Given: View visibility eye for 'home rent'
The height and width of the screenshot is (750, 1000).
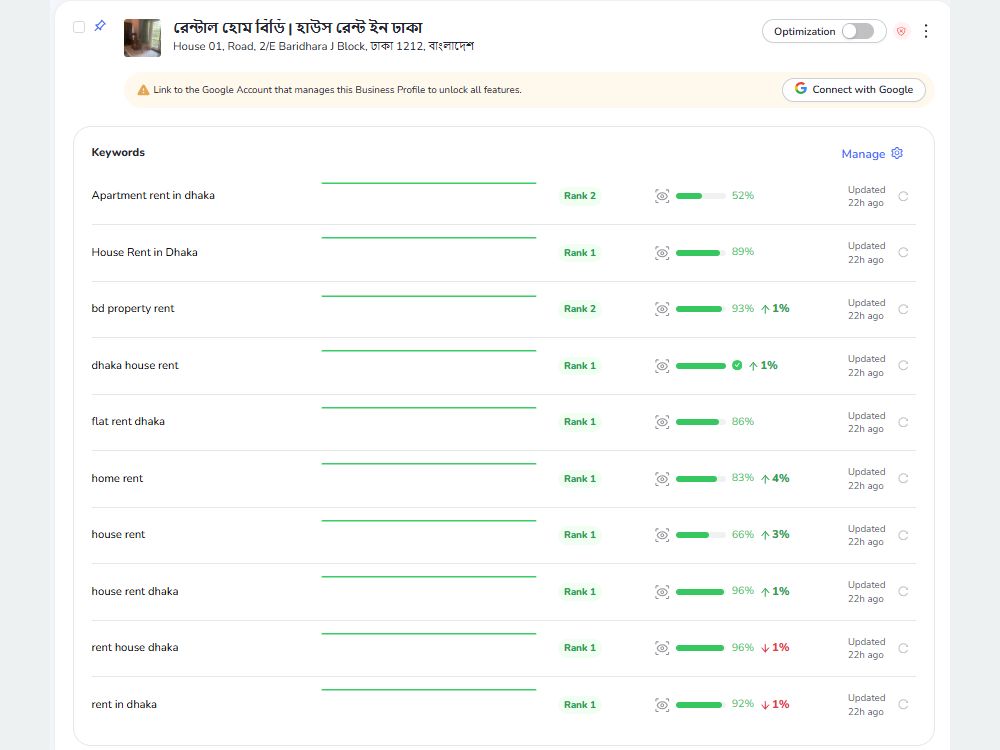Looking at the screenshot, I should pyautogui.click(x=662, y=478).
